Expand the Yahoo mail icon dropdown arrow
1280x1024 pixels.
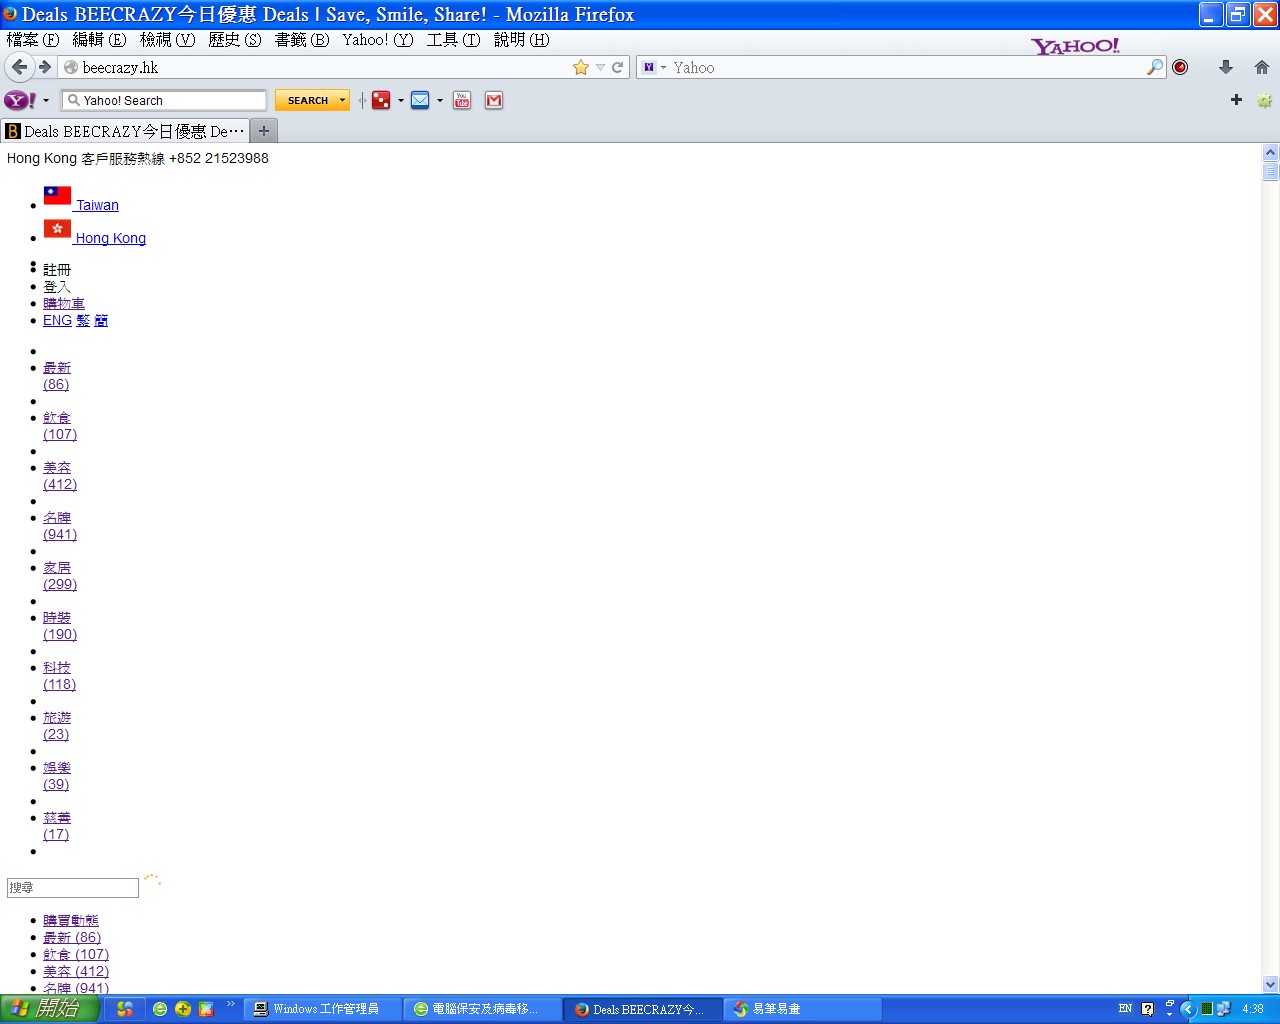point(440,101)
